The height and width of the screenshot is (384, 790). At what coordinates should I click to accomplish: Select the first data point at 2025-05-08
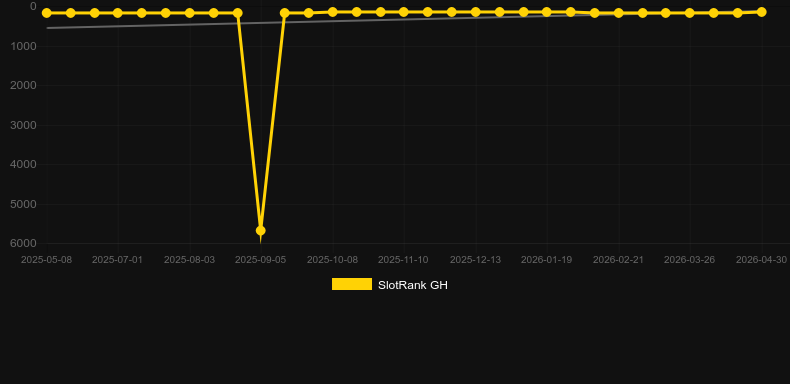47,13
